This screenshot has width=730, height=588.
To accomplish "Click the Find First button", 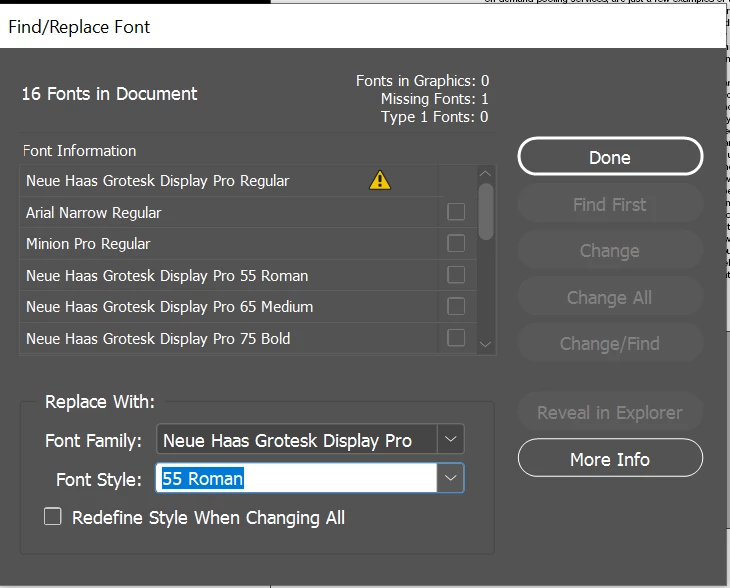I will (x=610, y=204).
